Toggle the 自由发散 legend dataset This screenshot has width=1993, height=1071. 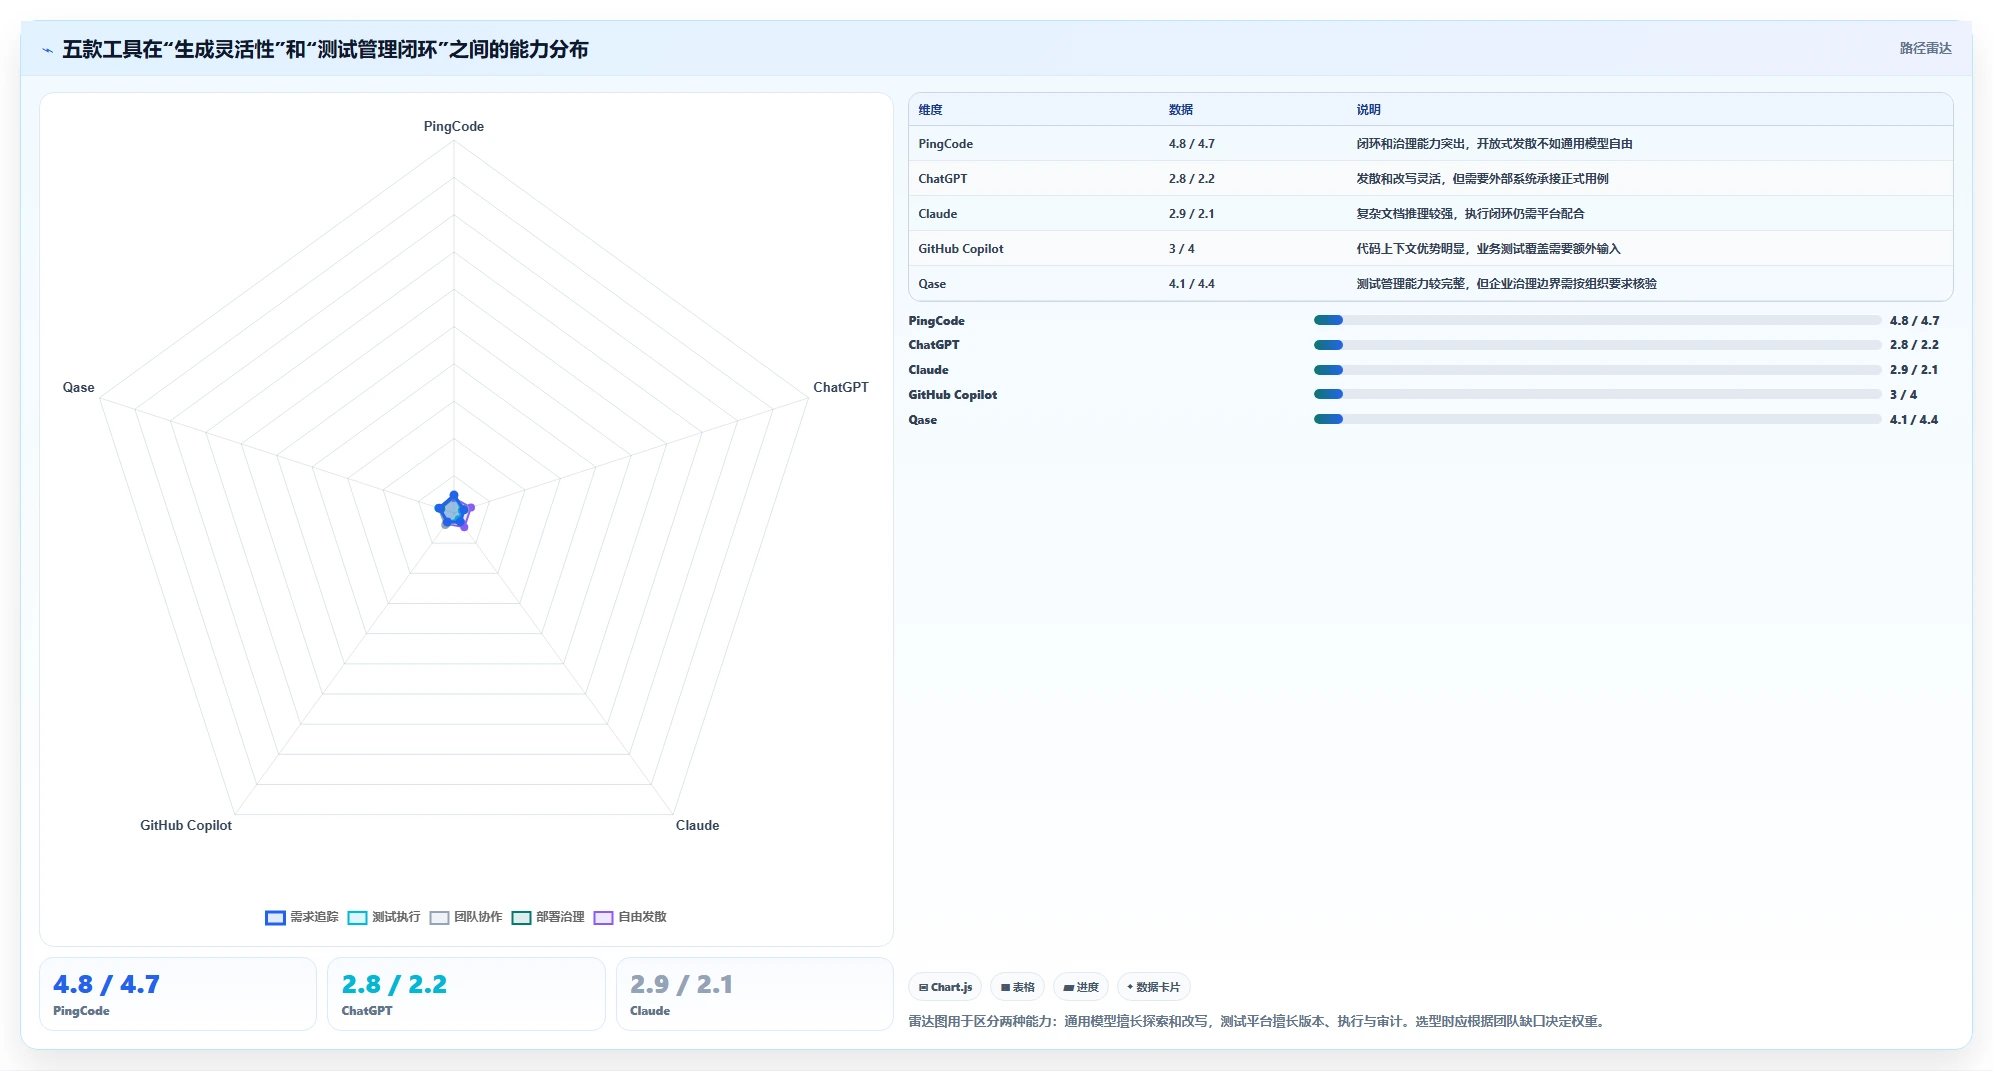coord(630,917)
